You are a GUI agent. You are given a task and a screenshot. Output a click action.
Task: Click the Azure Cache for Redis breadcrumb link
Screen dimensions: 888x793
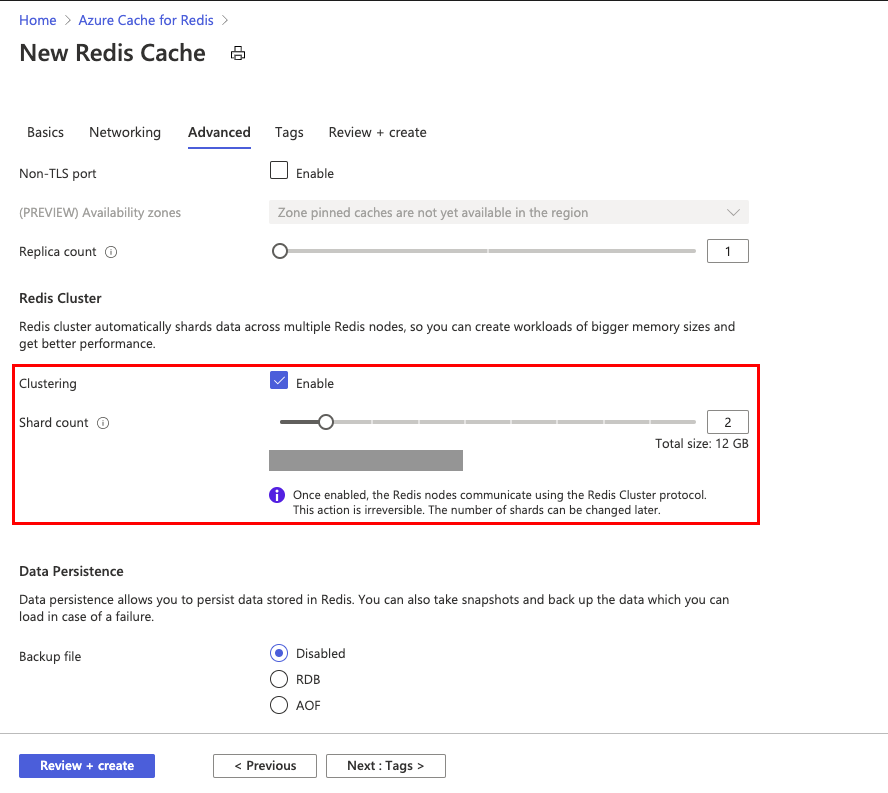point(145,20)
